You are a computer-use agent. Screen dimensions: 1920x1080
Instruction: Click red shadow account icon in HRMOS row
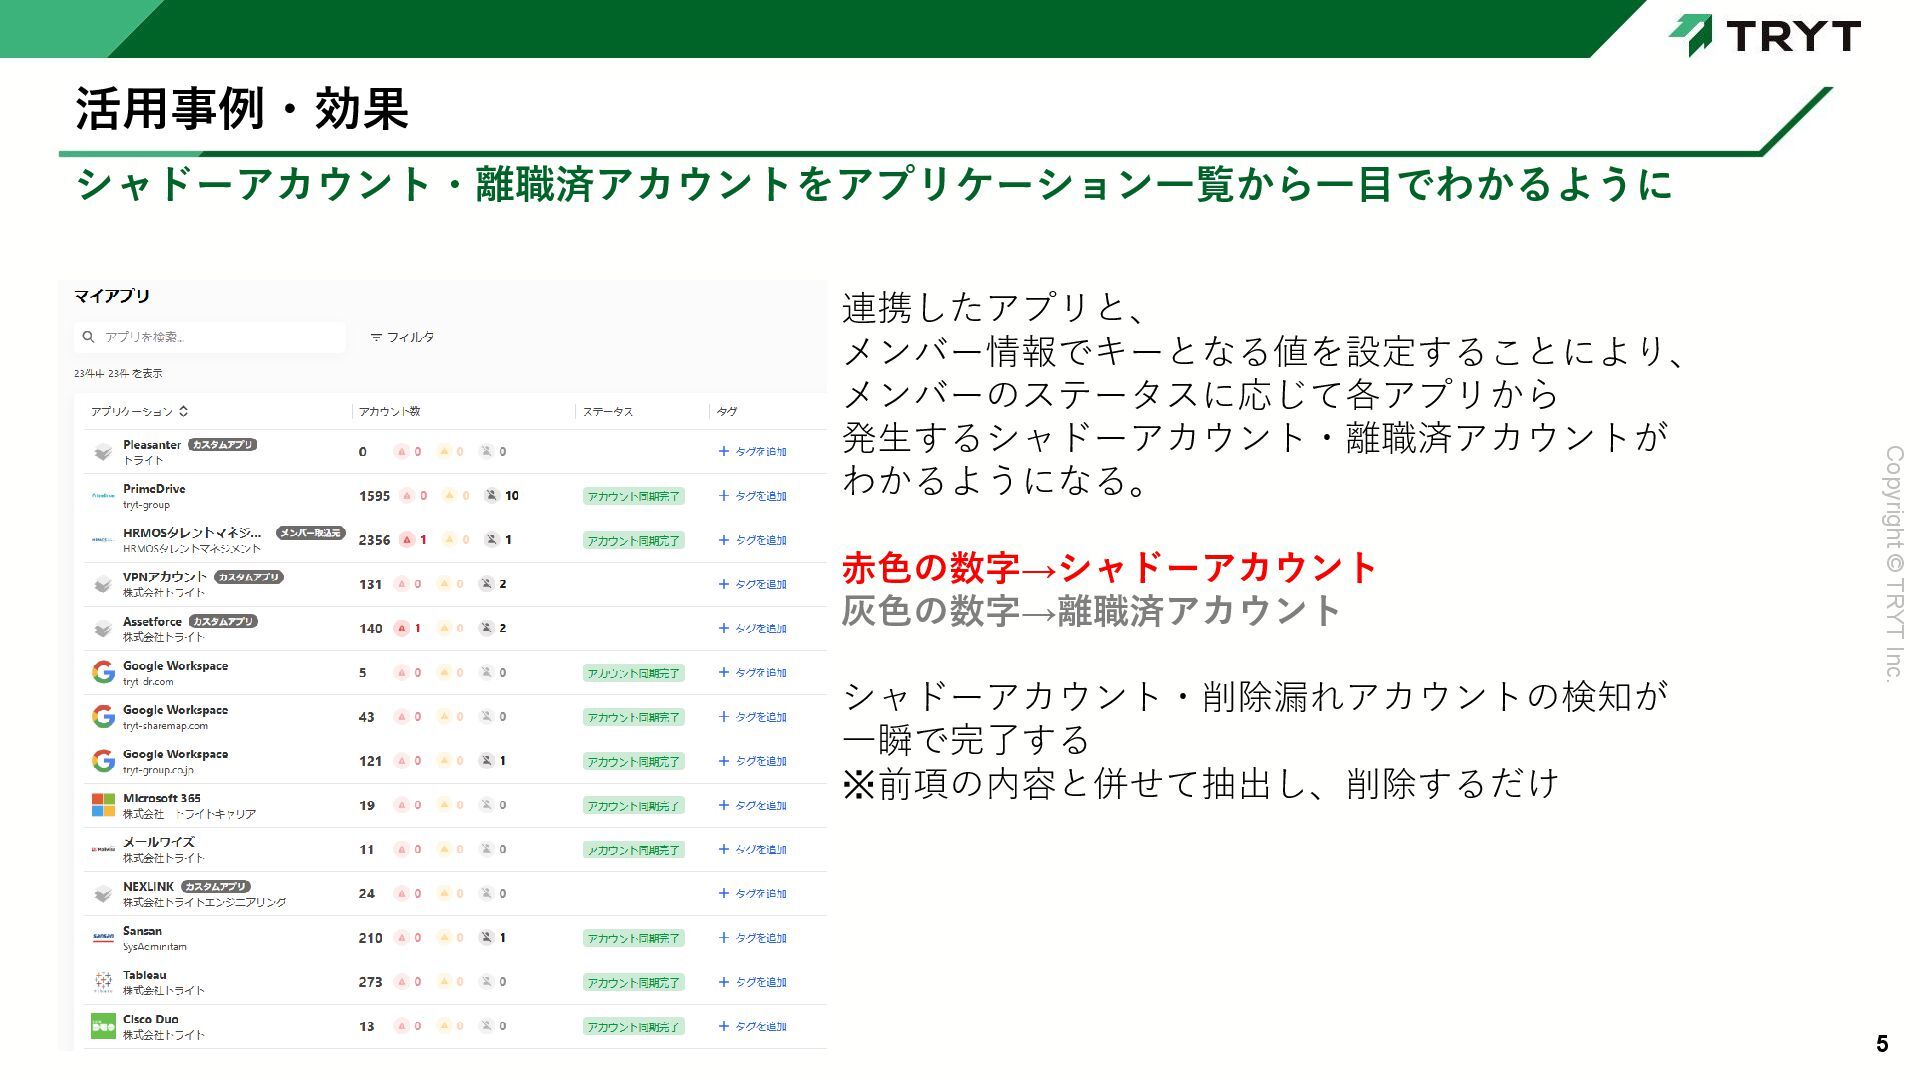407,540
